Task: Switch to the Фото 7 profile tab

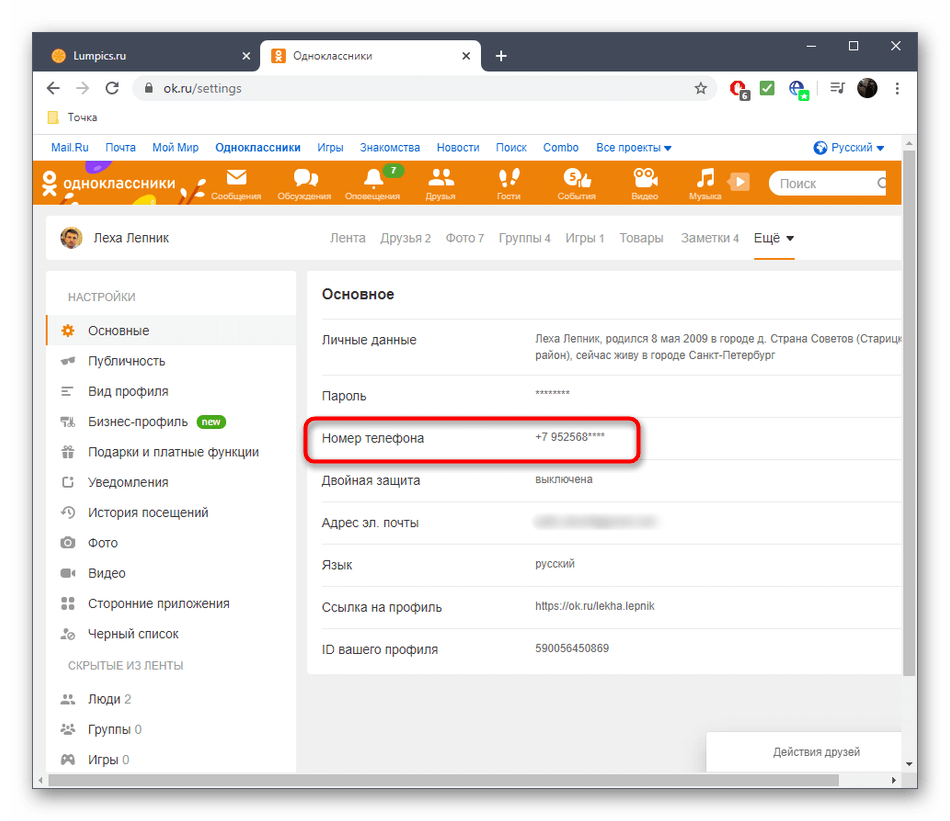Action: click(x=464, y=238)
